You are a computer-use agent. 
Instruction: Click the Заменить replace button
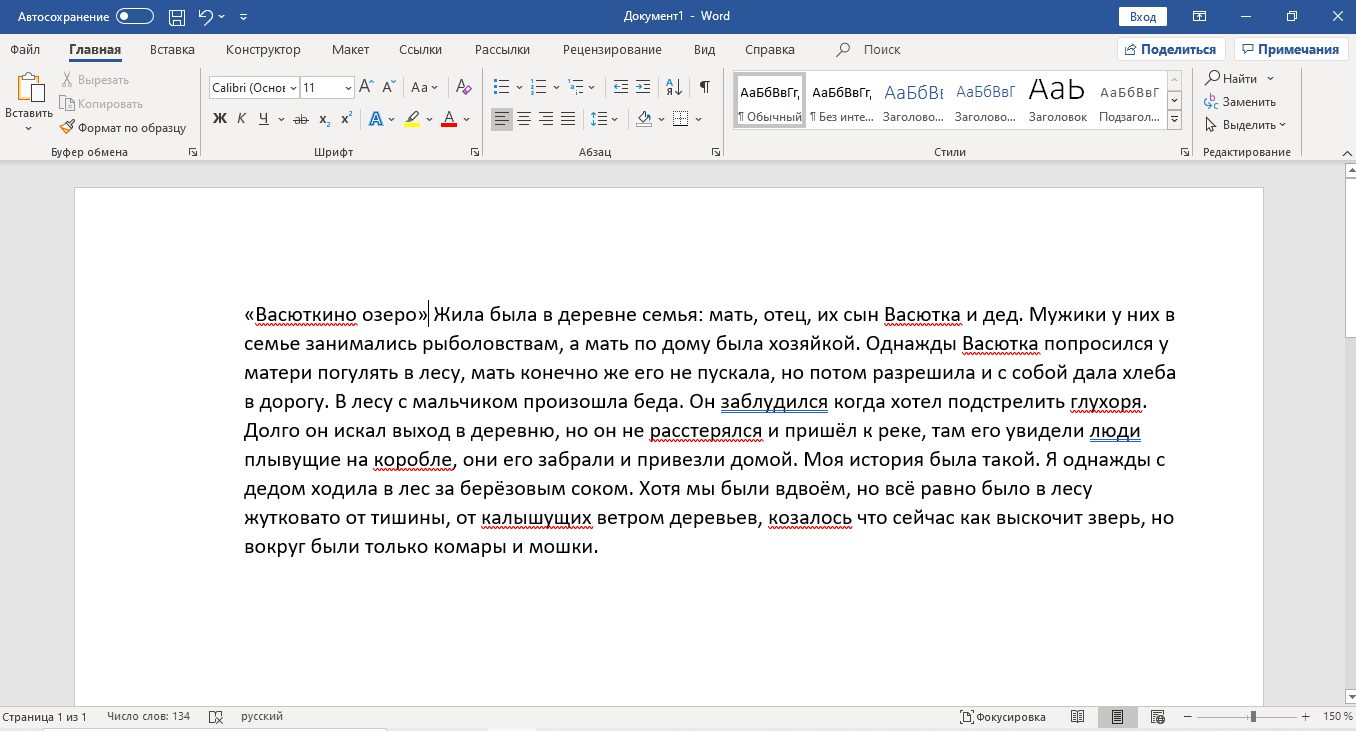click(1240, 101)
